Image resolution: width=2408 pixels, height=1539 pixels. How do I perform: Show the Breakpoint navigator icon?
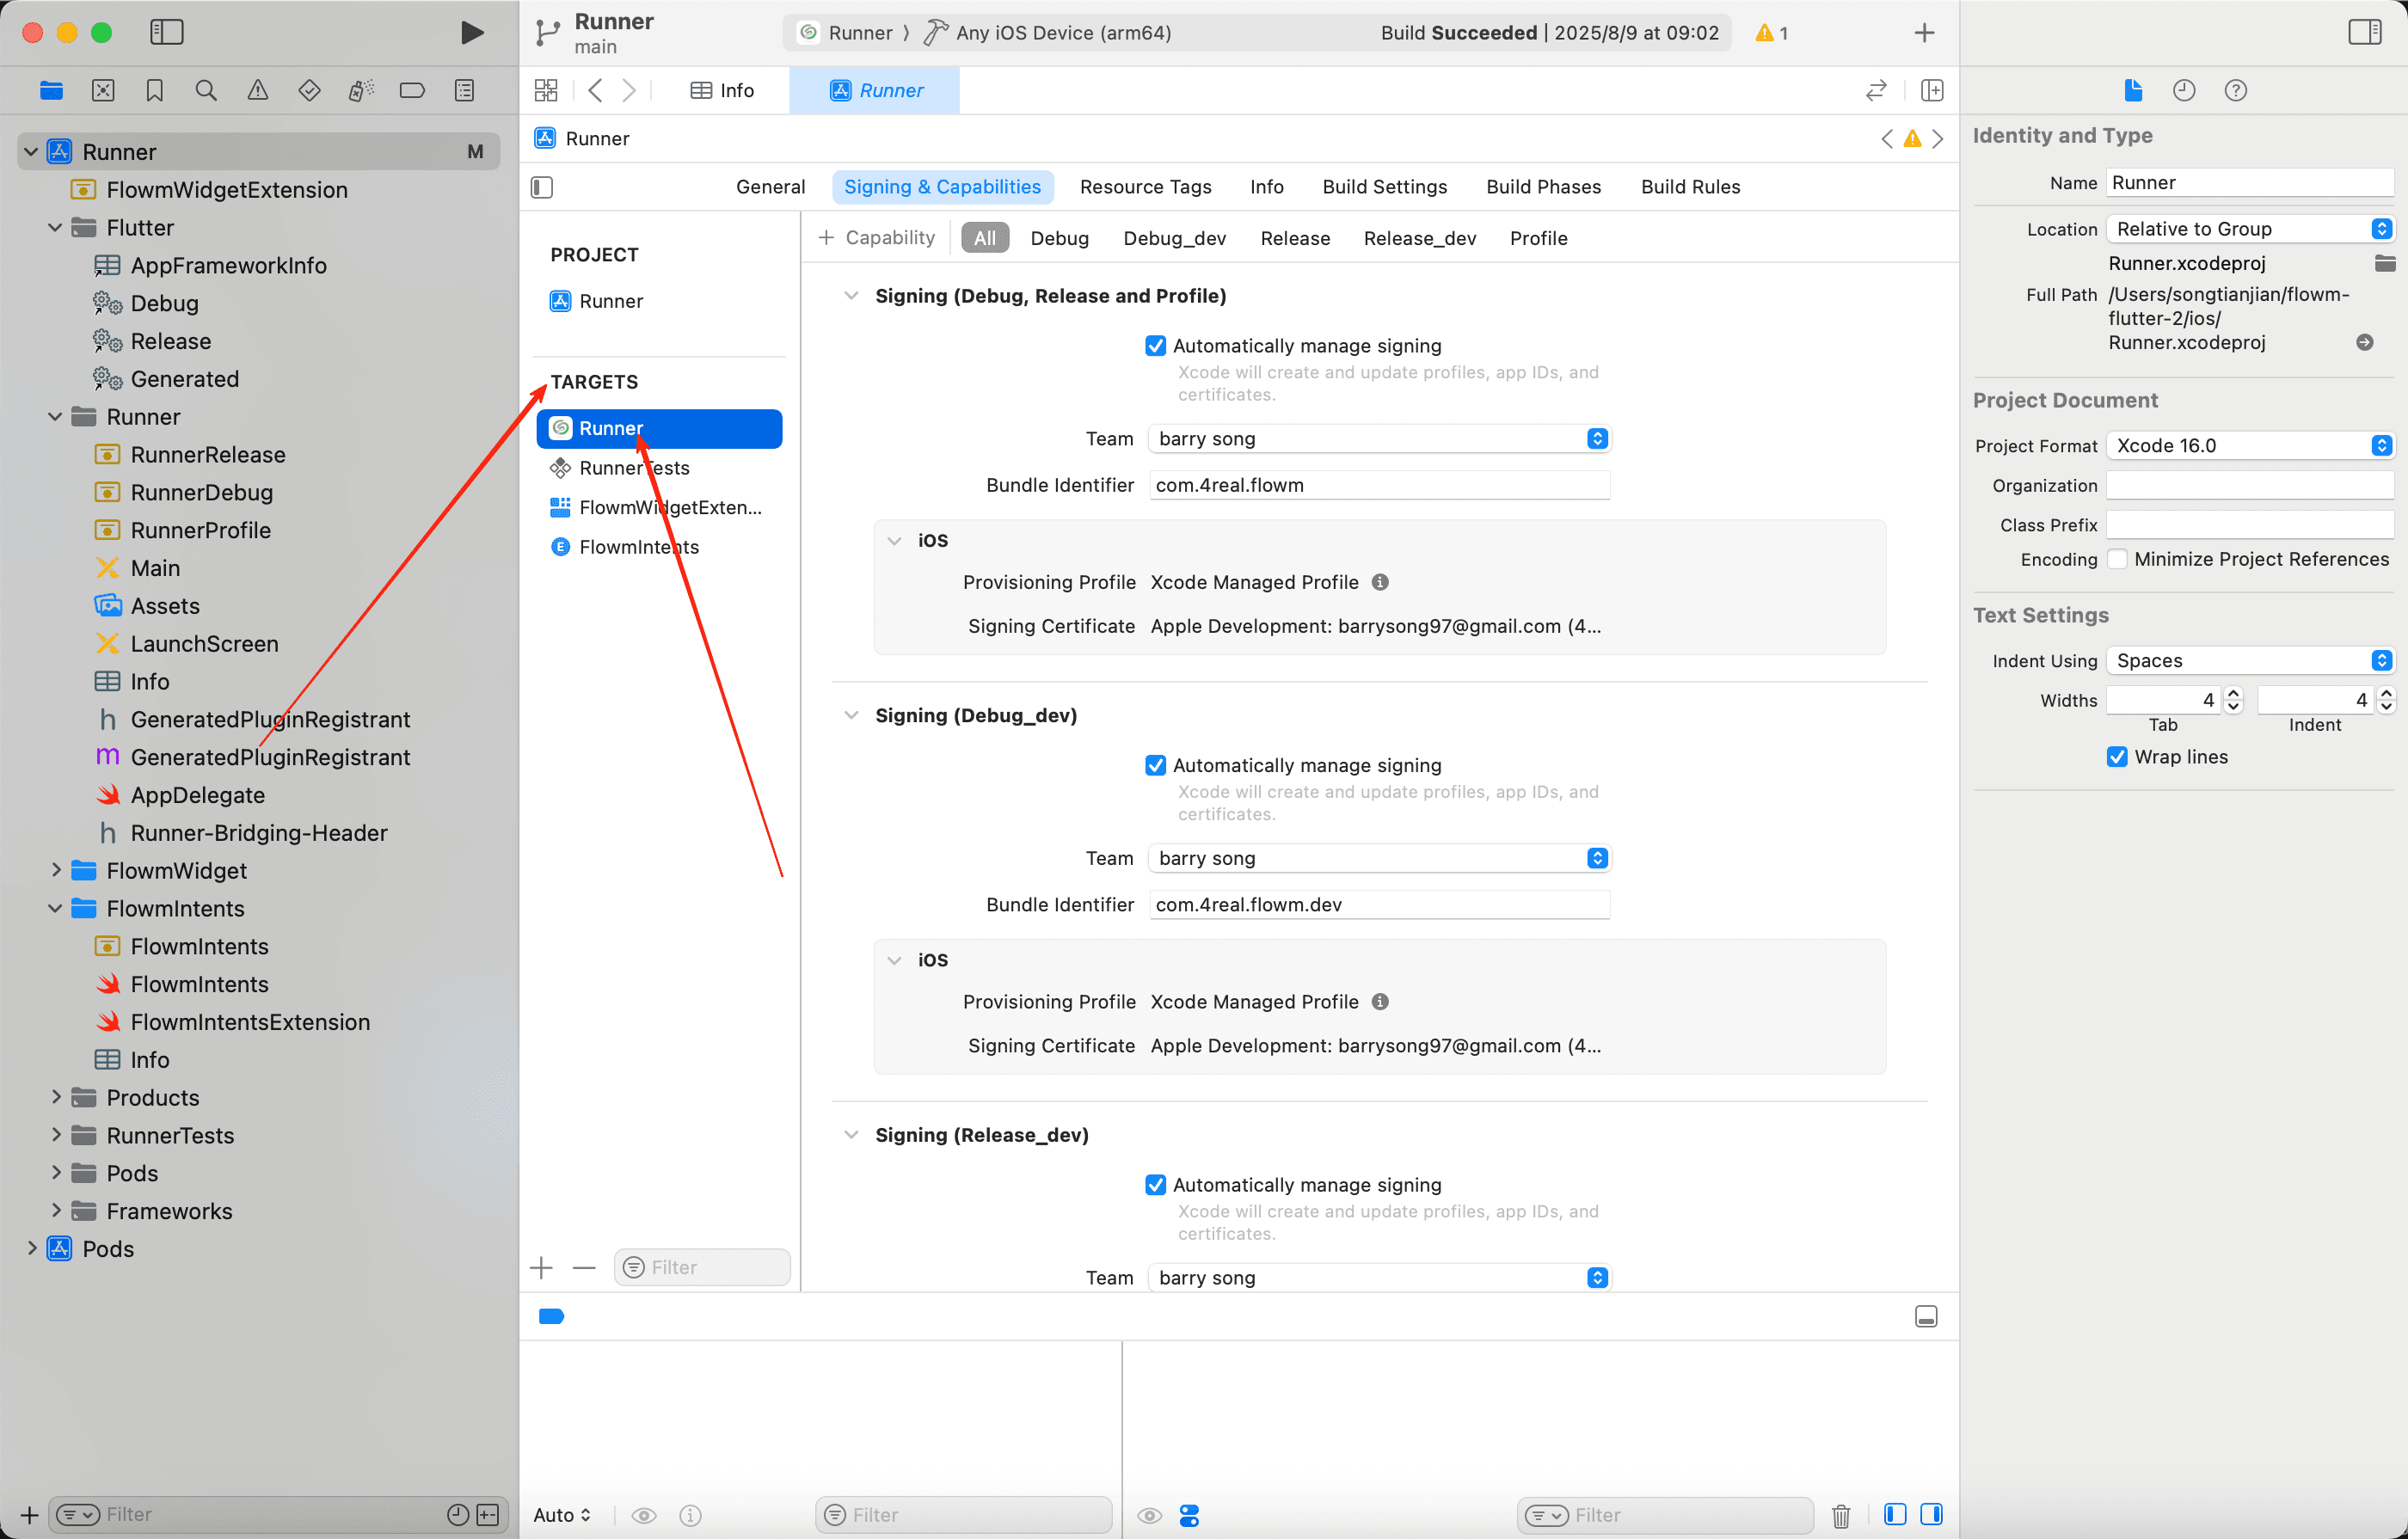(412, 90)
